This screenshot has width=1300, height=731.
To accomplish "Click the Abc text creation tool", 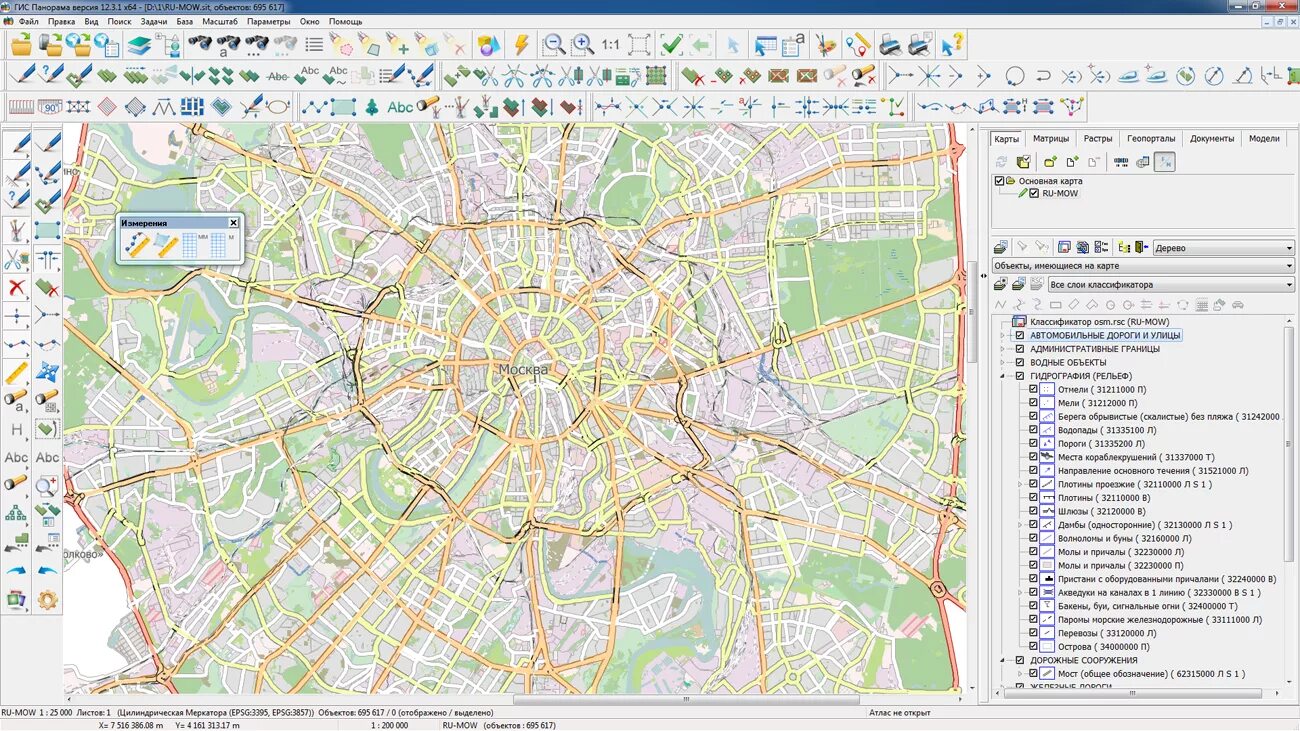I will click(400, 107).
